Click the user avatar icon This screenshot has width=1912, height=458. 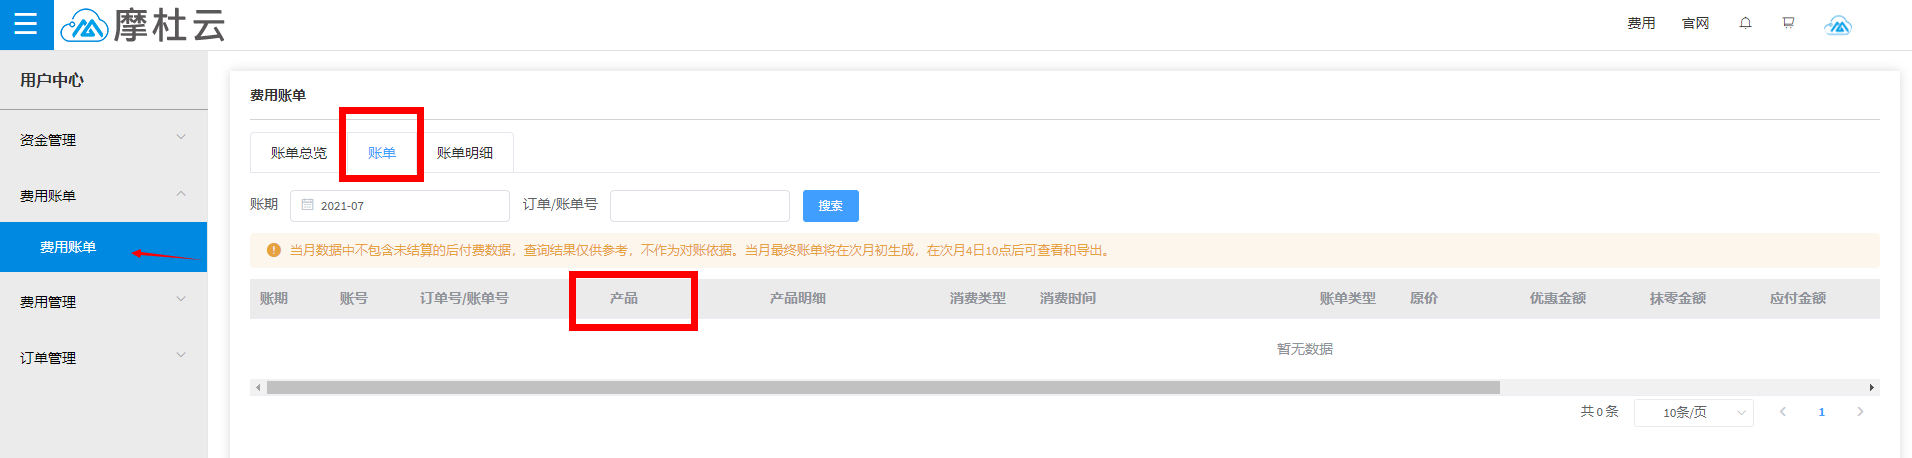[1837, 25]
